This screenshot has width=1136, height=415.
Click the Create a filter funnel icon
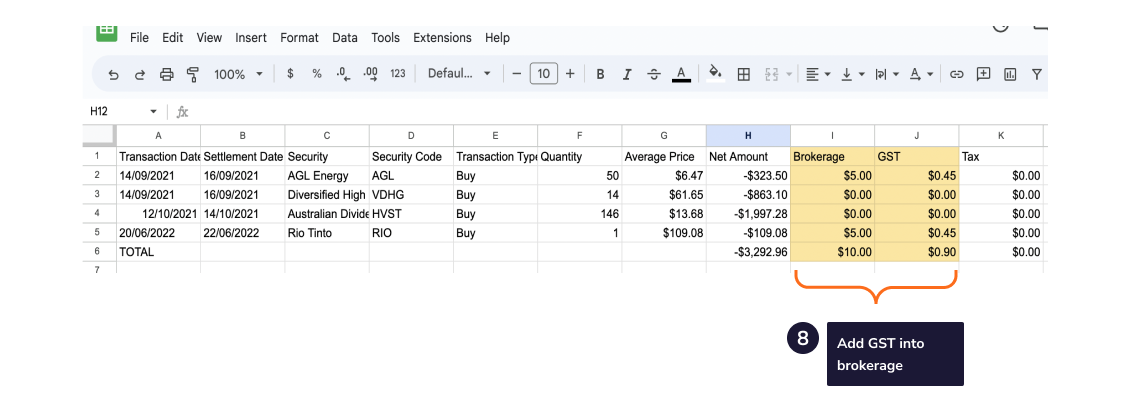[x=1037, y=74]
